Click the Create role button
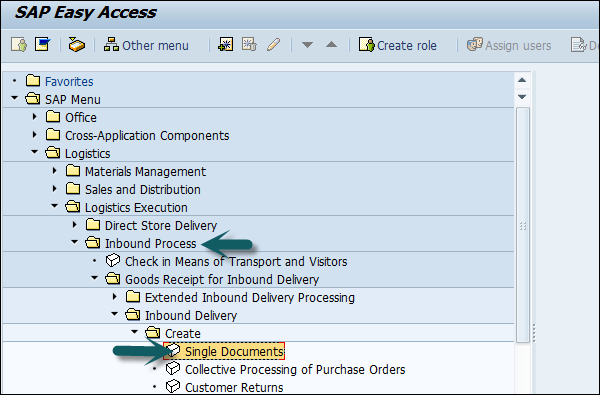This screenshot has width=600, height=395. pos(398,45)
